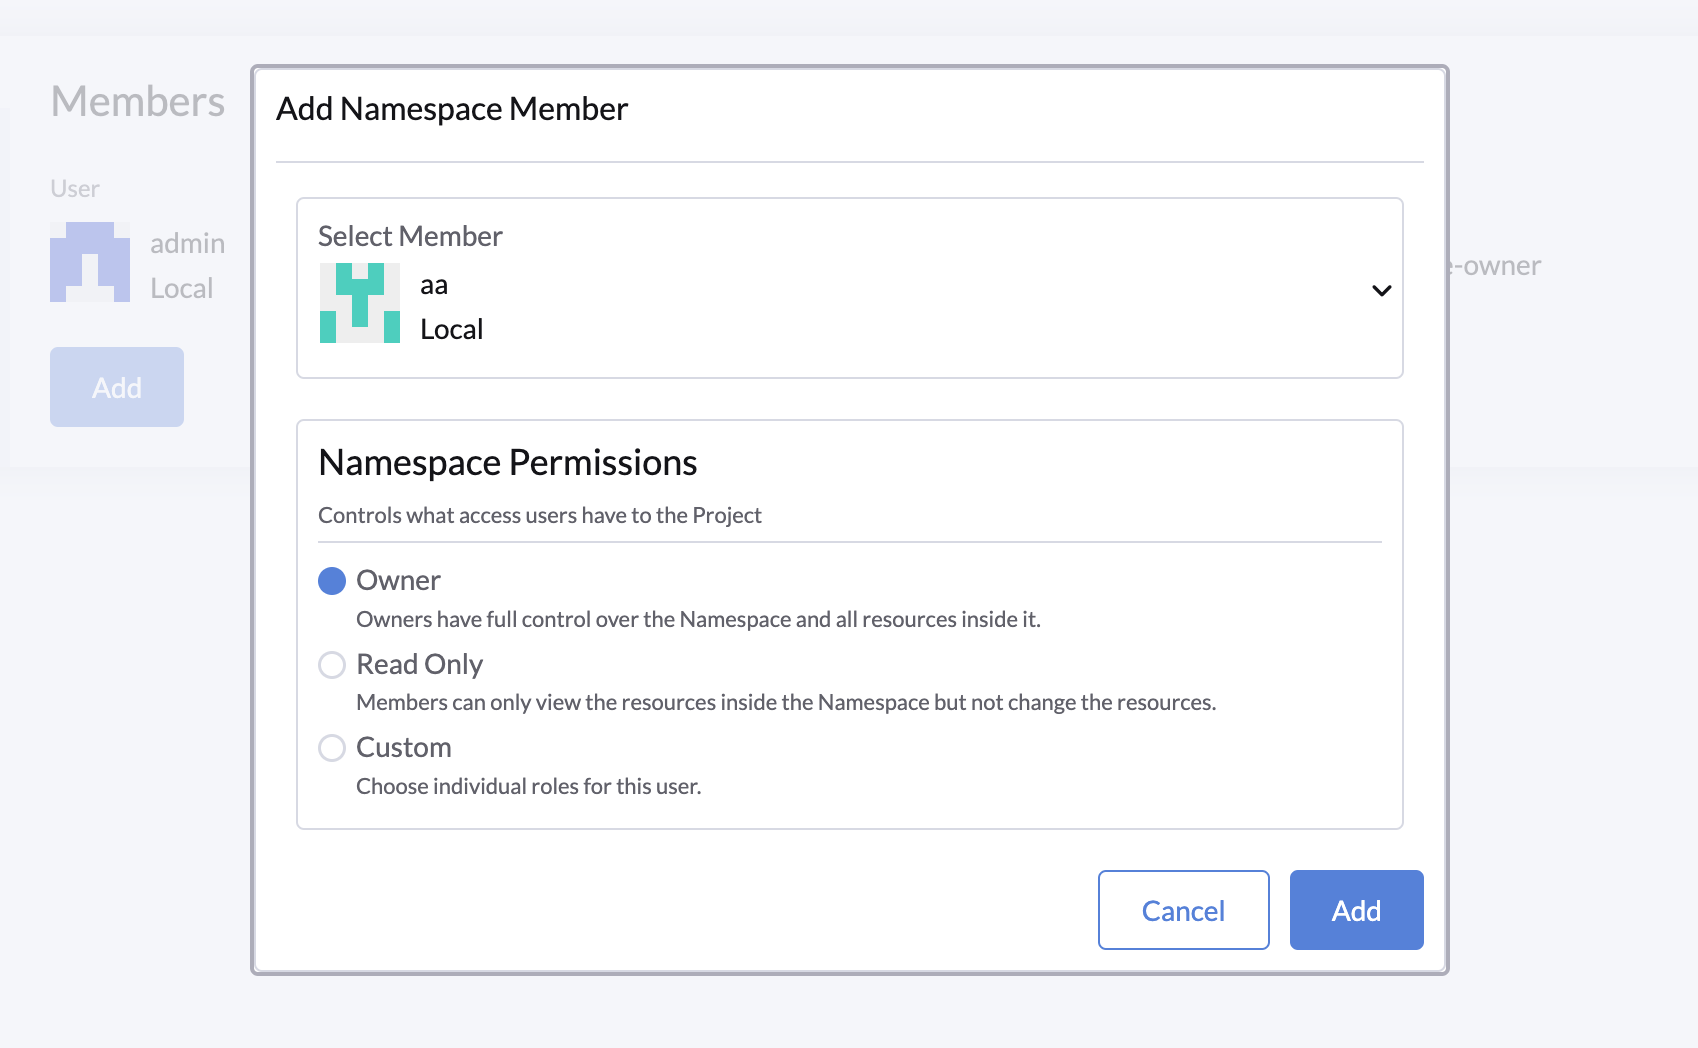Select the Owner permission radio button
This screenshot has width=1698, height=1048.
point(332,581)
